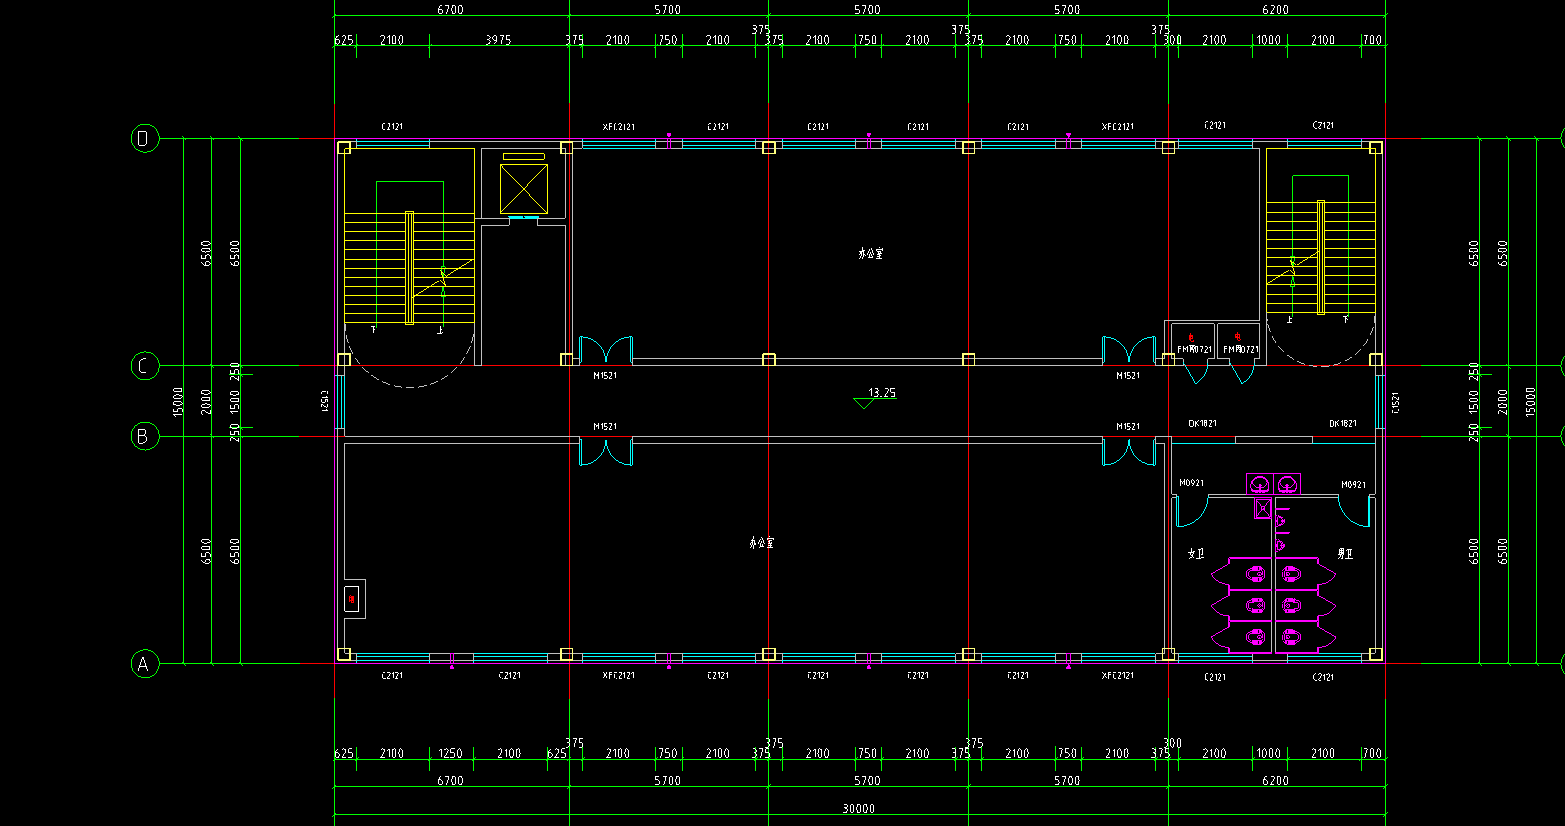The width and height of the screenshot is (1565, 826).
Task: Click the axis bubble labeled D
Action: (145, 138)
